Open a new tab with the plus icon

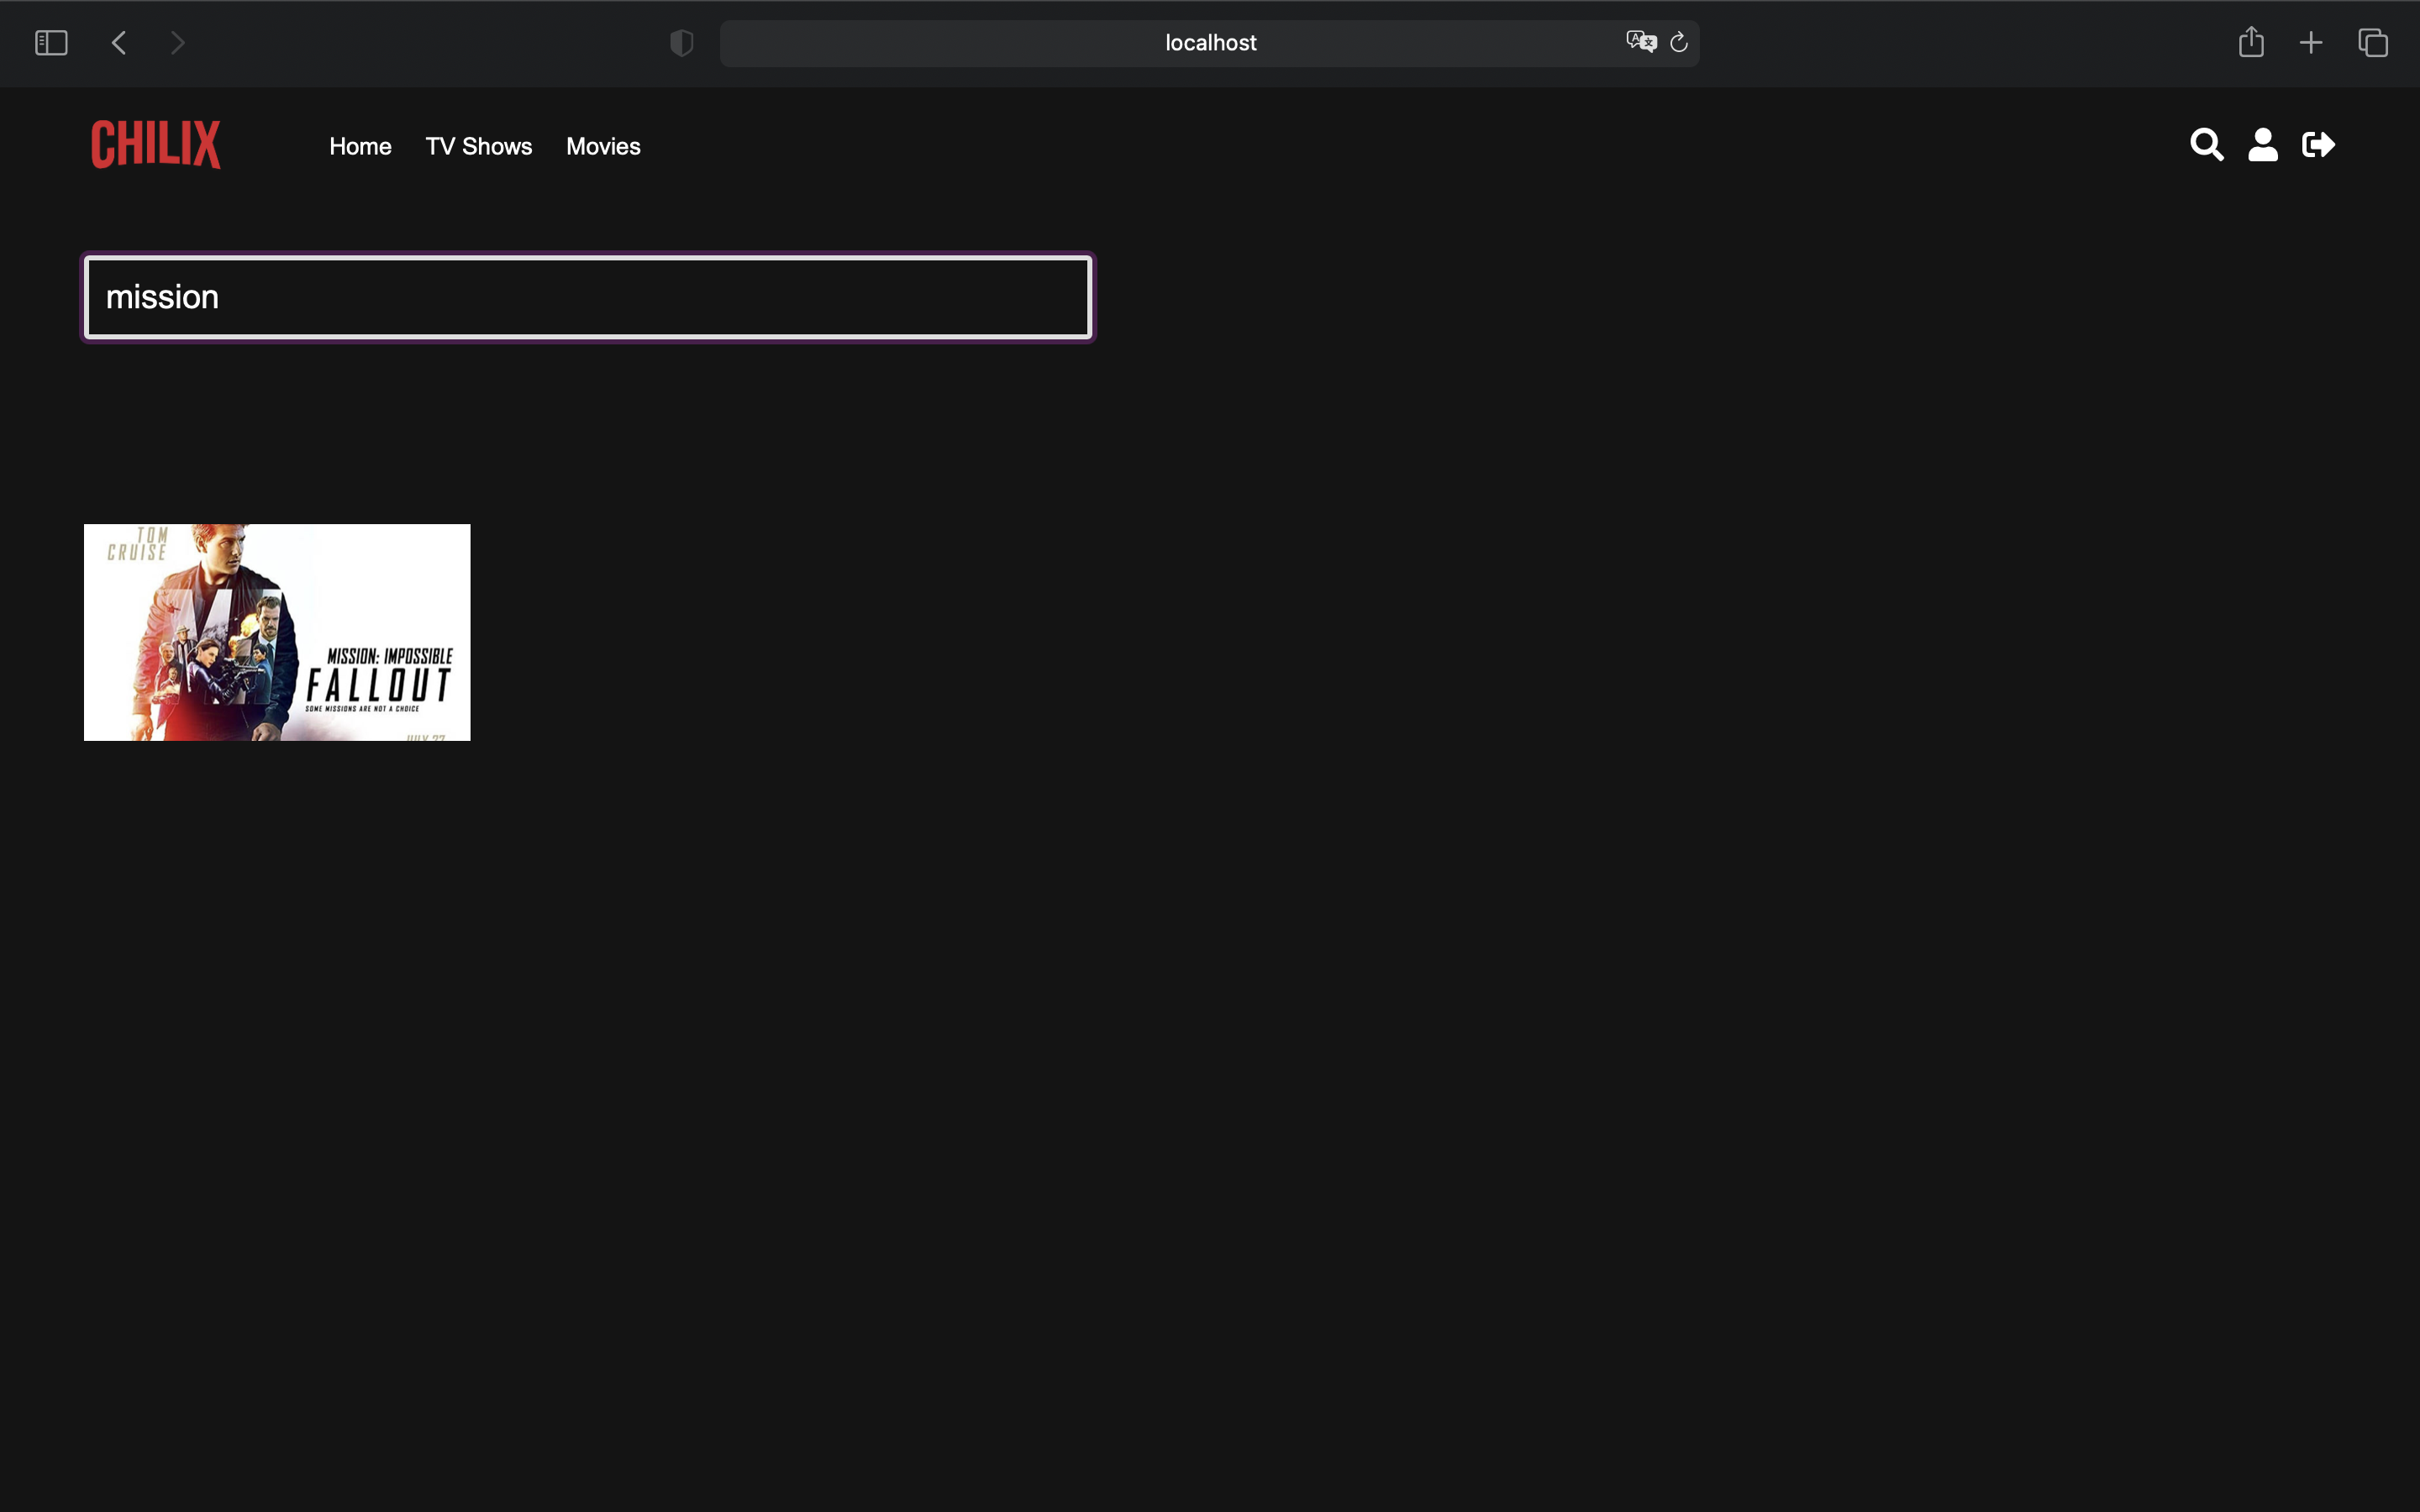[x=2311, y=42]
